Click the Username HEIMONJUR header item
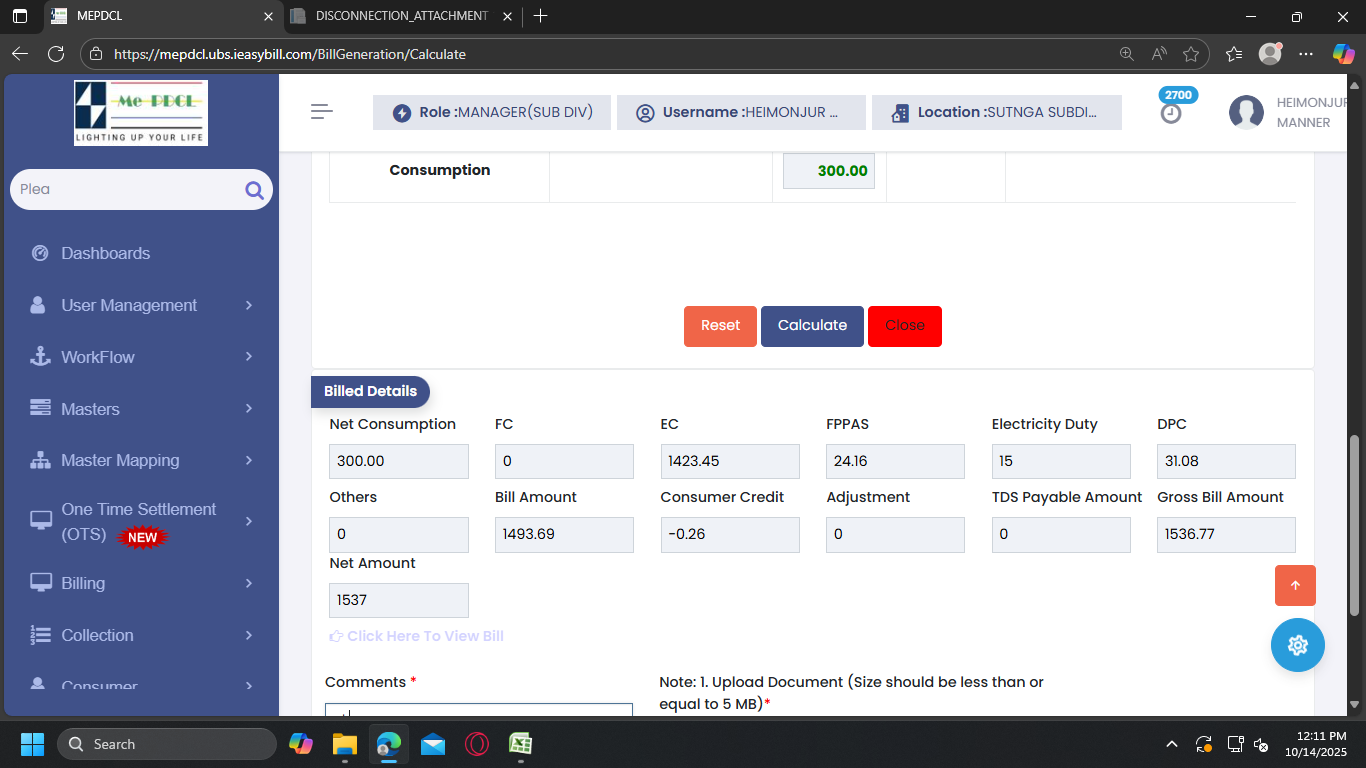Image resolution: width=1366 pixels, height=768 pixels. click(x=741, y=112)
